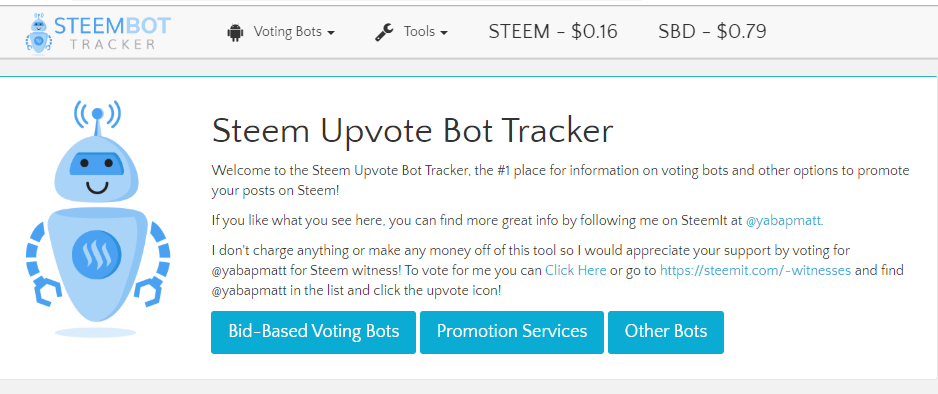Screen dimensions: 938x394
Task: Click the wrench icon beside Tools
Action: pyautogui.click(x=383, y=32)
